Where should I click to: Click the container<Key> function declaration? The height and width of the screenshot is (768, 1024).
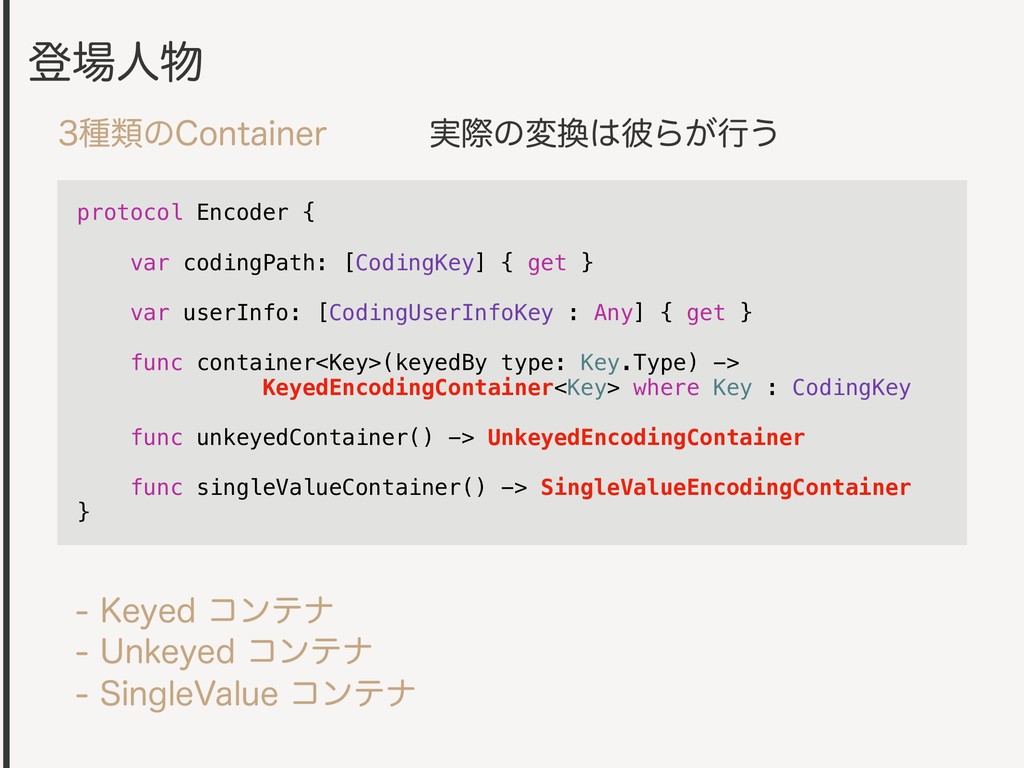click(x=289, y=362)
